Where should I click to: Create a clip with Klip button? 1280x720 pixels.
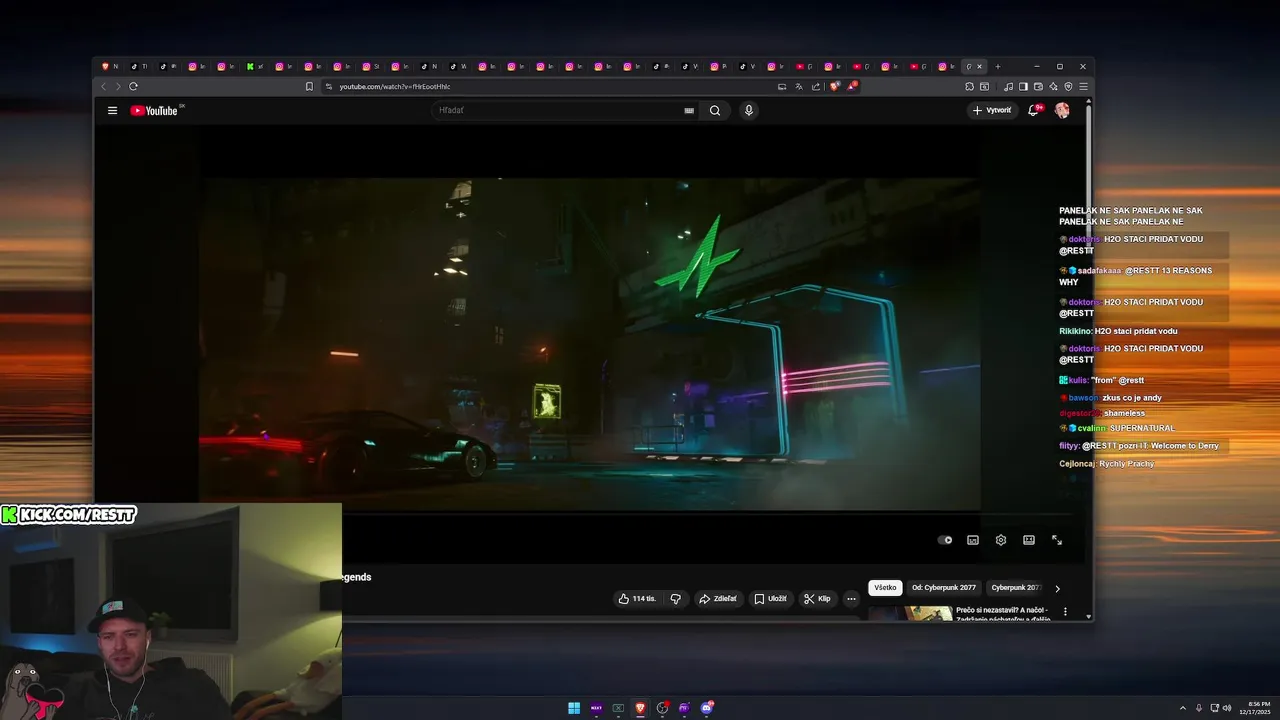tap(817, 599)
